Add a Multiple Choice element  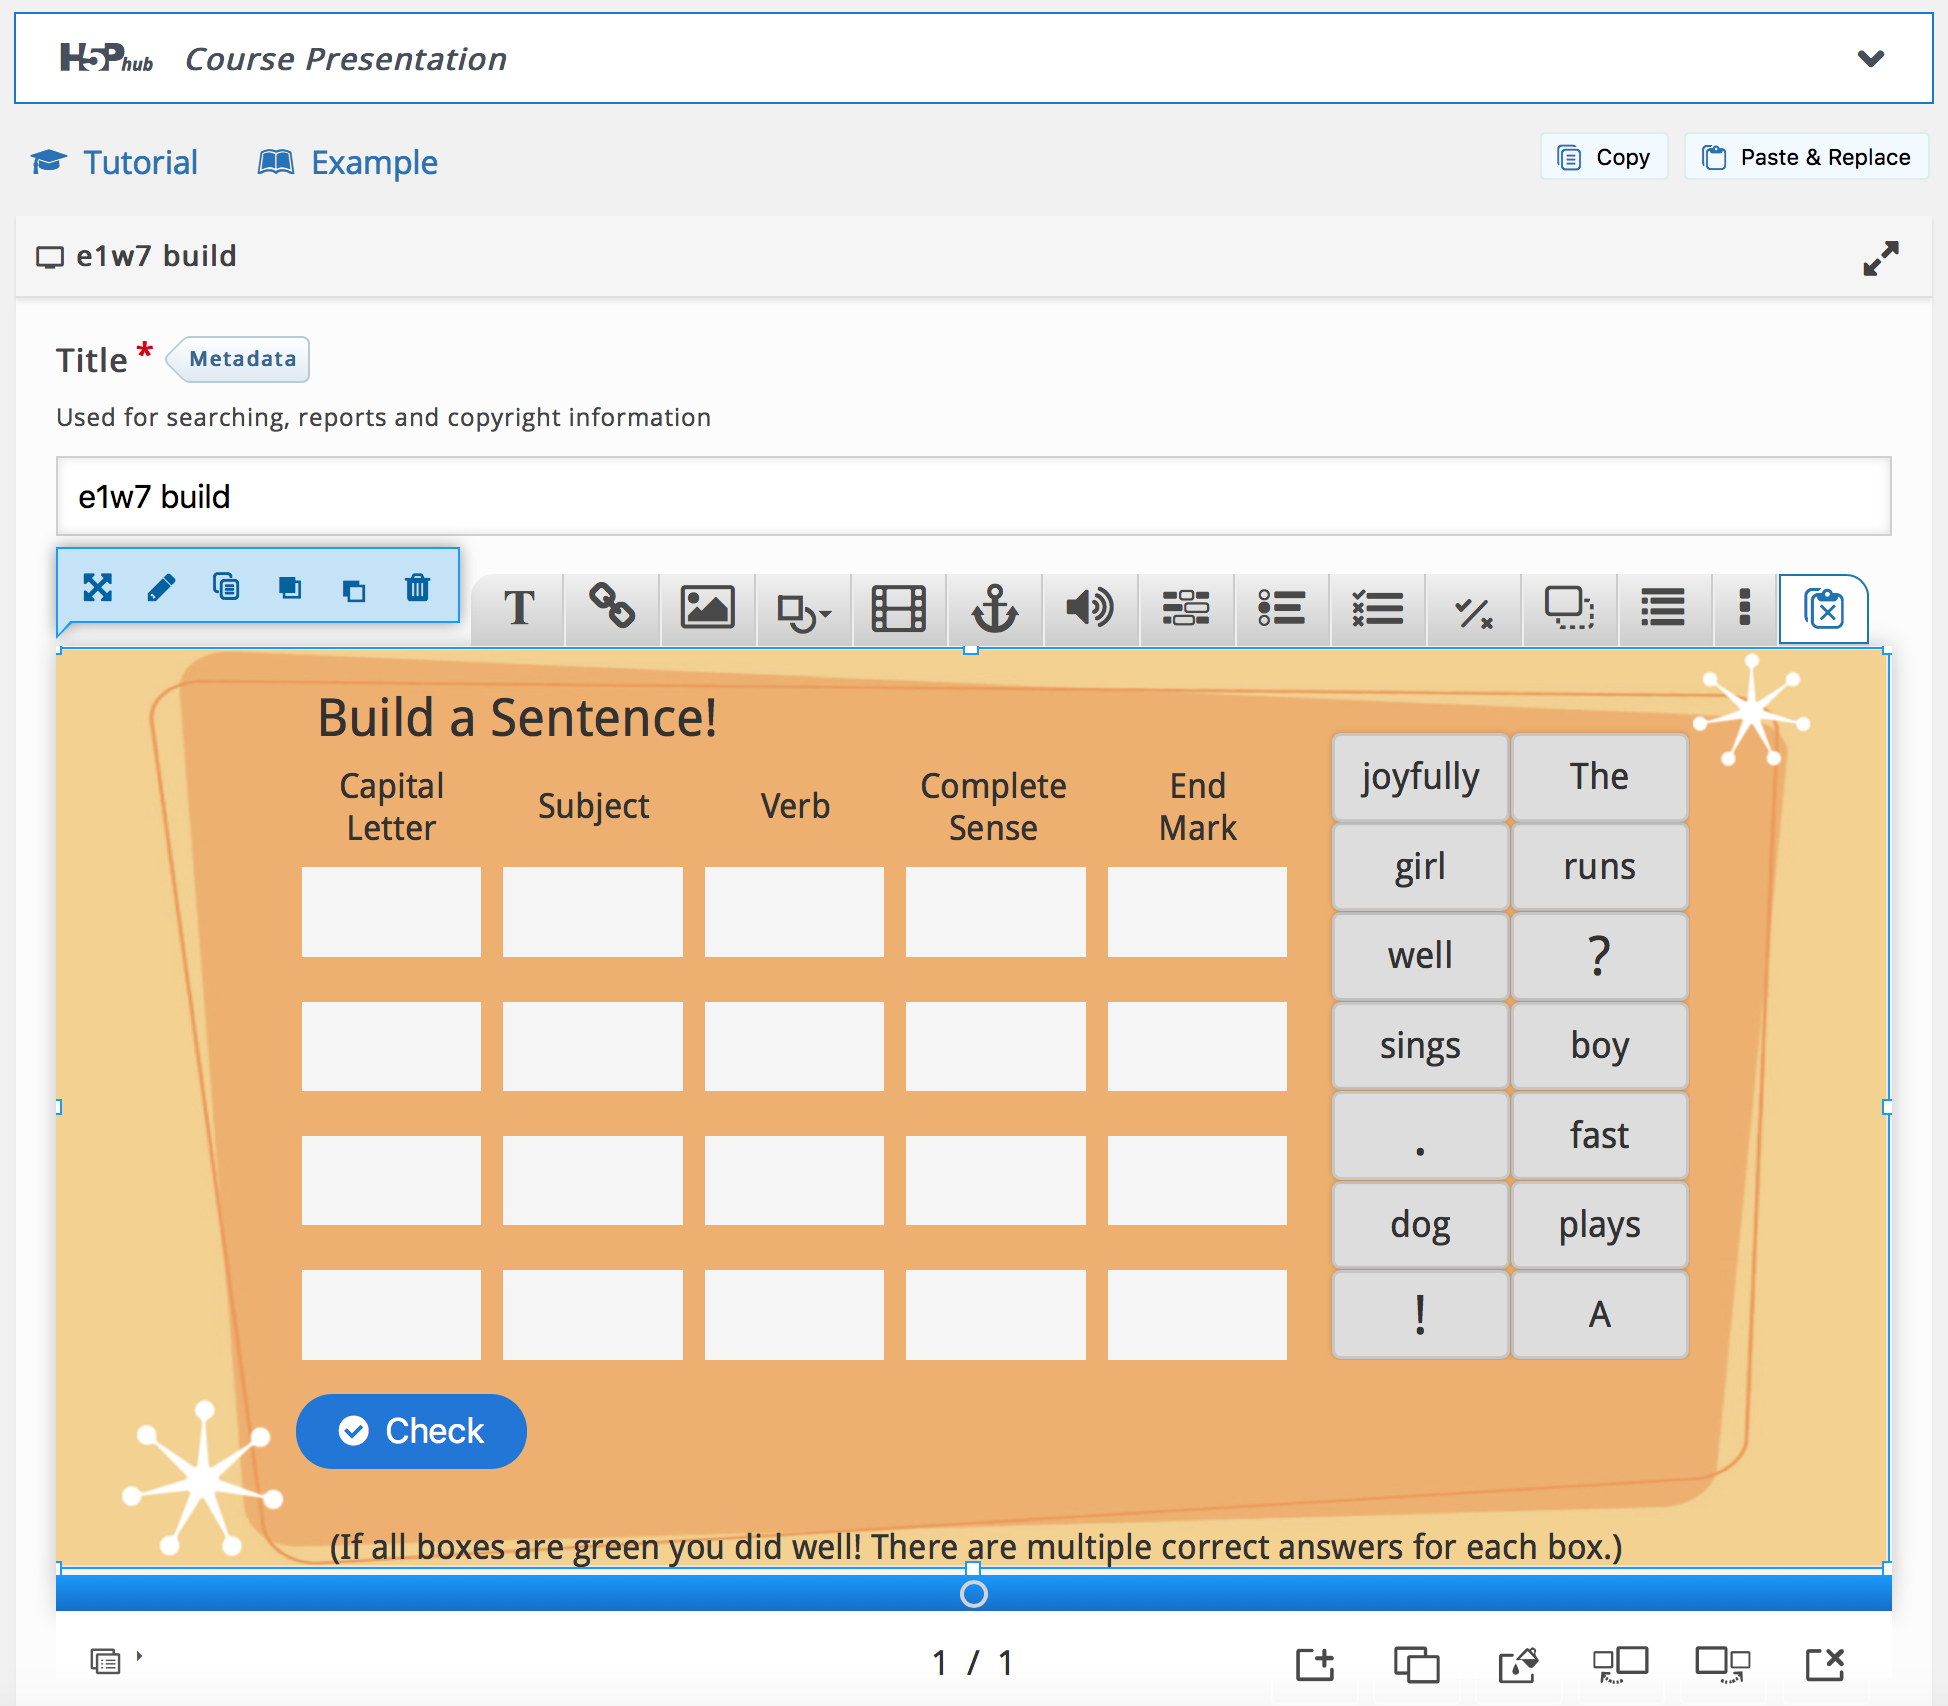tap(1378, 608)
